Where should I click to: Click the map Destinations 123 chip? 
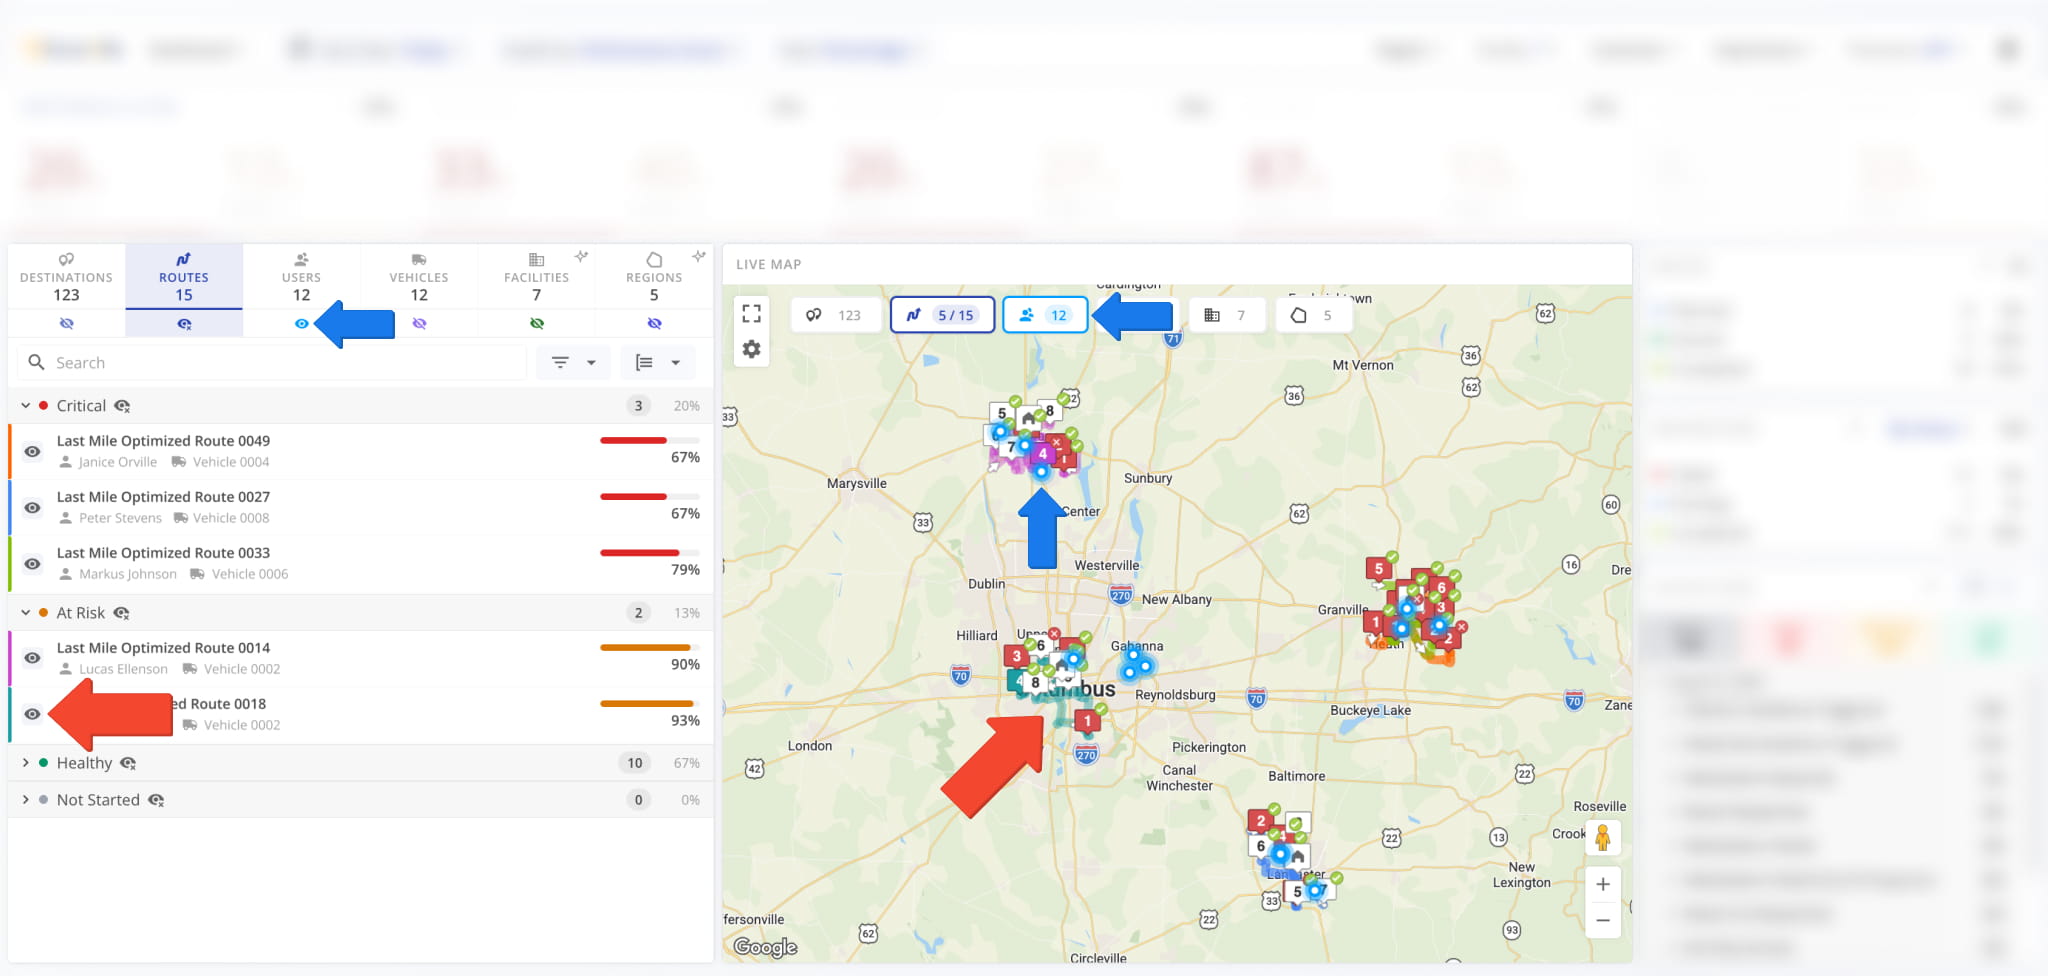[x=835, y=315]
